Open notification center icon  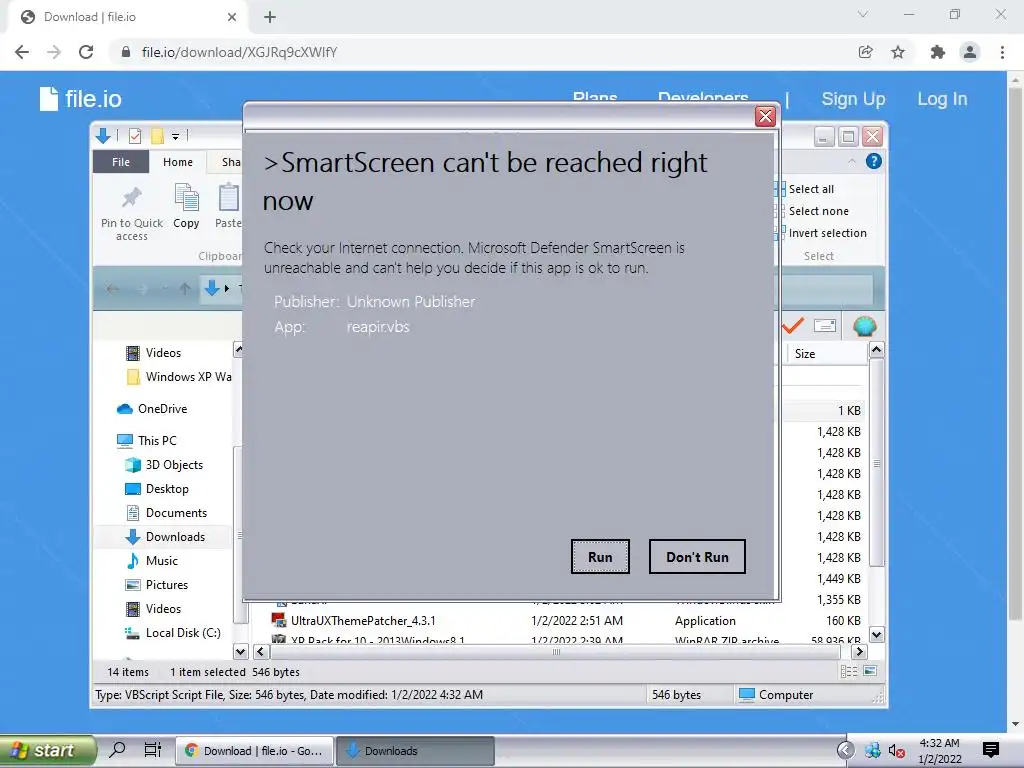coord(990,750)
